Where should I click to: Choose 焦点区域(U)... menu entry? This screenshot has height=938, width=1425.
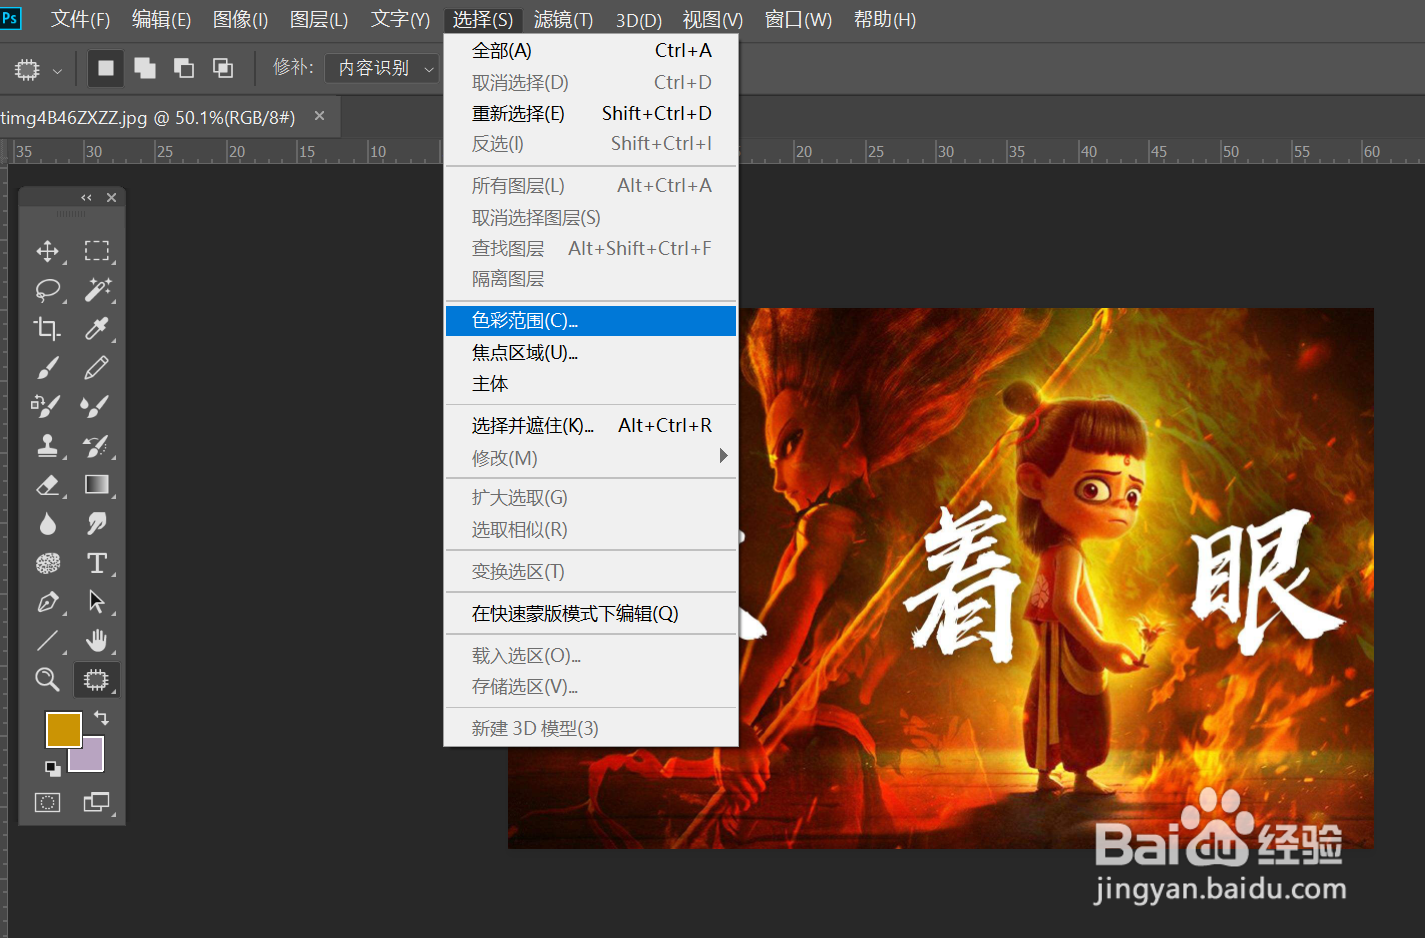pyautogui.click(x=591, y=353)
